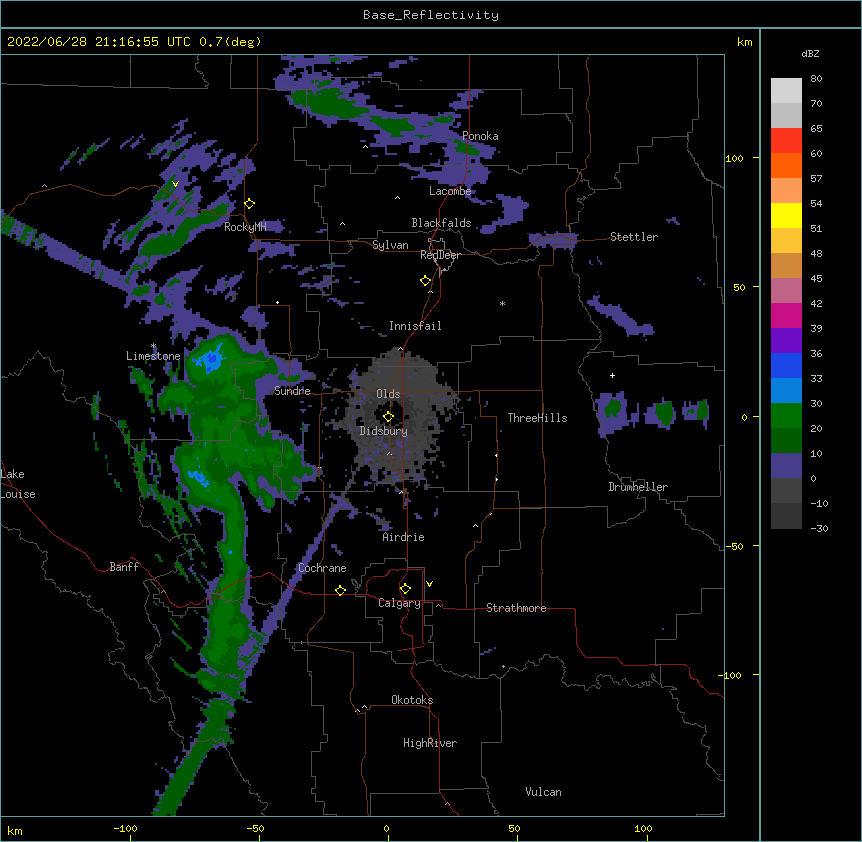Image resolution: width=862 pixels, height=842 pixels.
Task: Pick the gold 48-51 dBZ legend swatch
Action: click(x=786, y=241)
